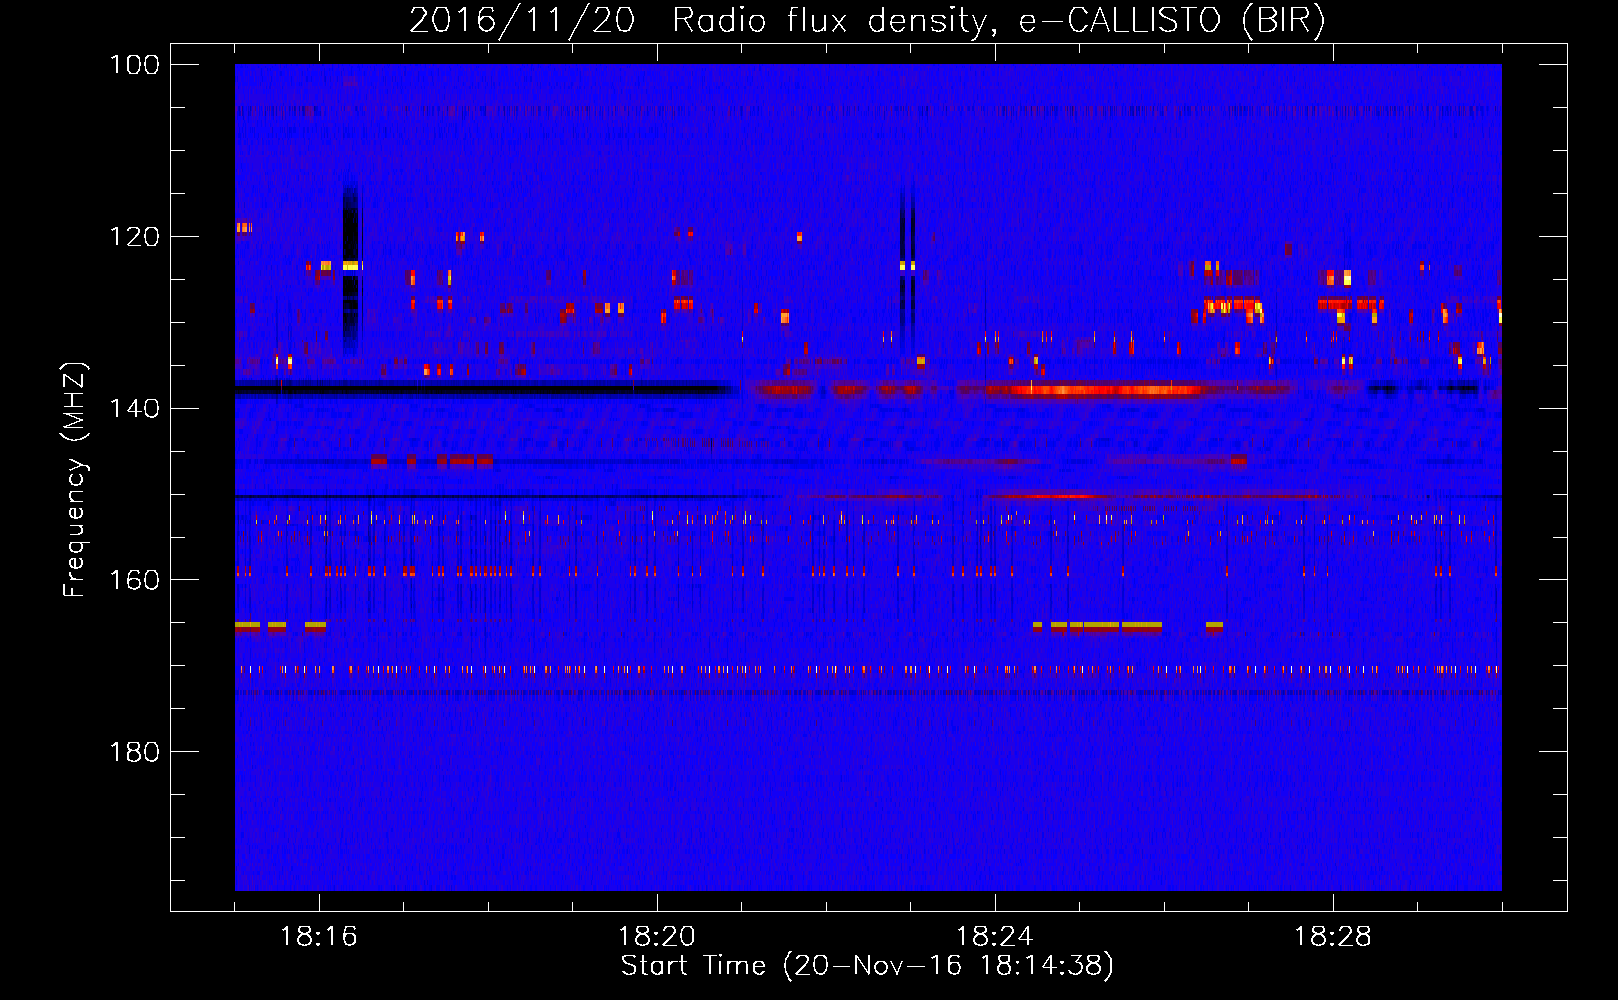Click the dark vertical stripe near 18:16
1618x1000 pixels.
[x=350, y=268]
